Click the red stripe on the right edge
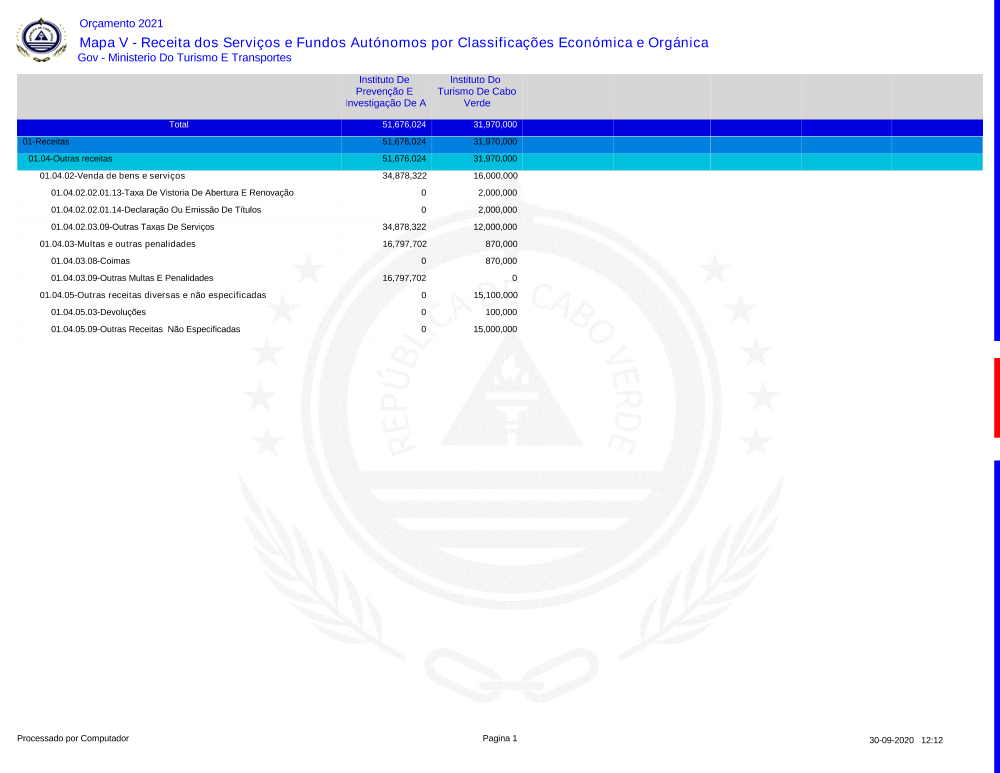Image resolution: width=1000 pixels, height=773 pixels. click(996, 397)
